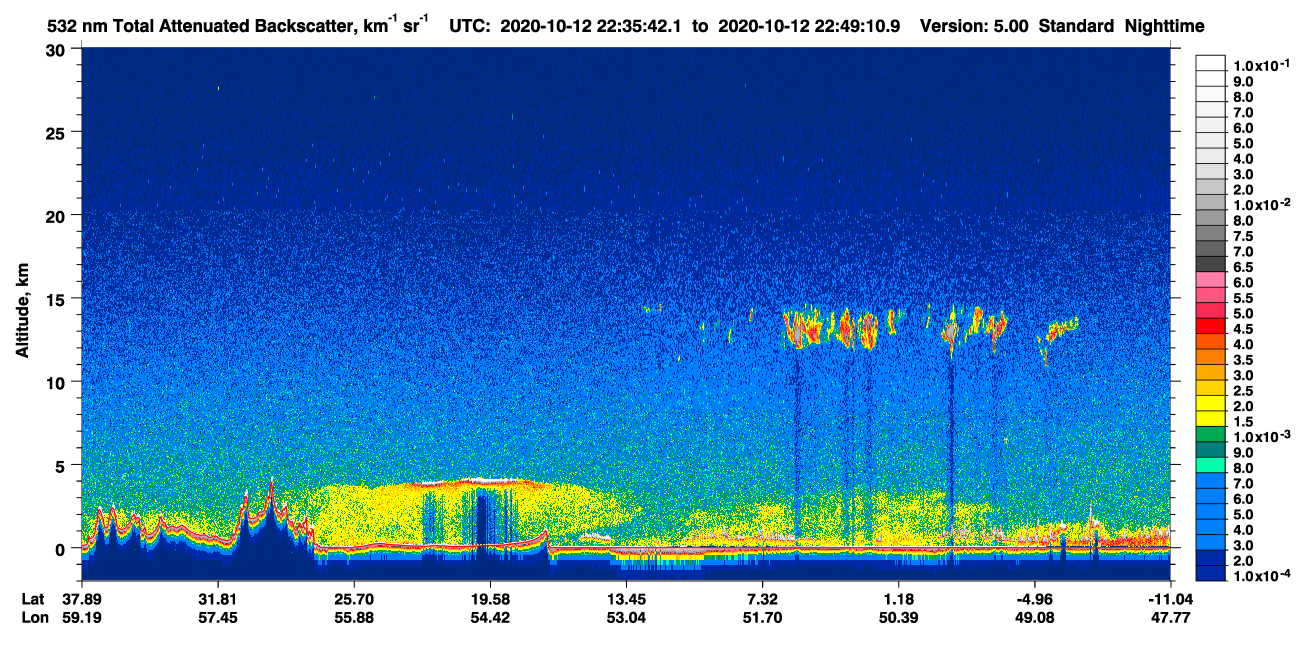Click start time 2020-10-12 22:35:42.1
This screenshot has width=1300, height=667.
coord(591,26)
